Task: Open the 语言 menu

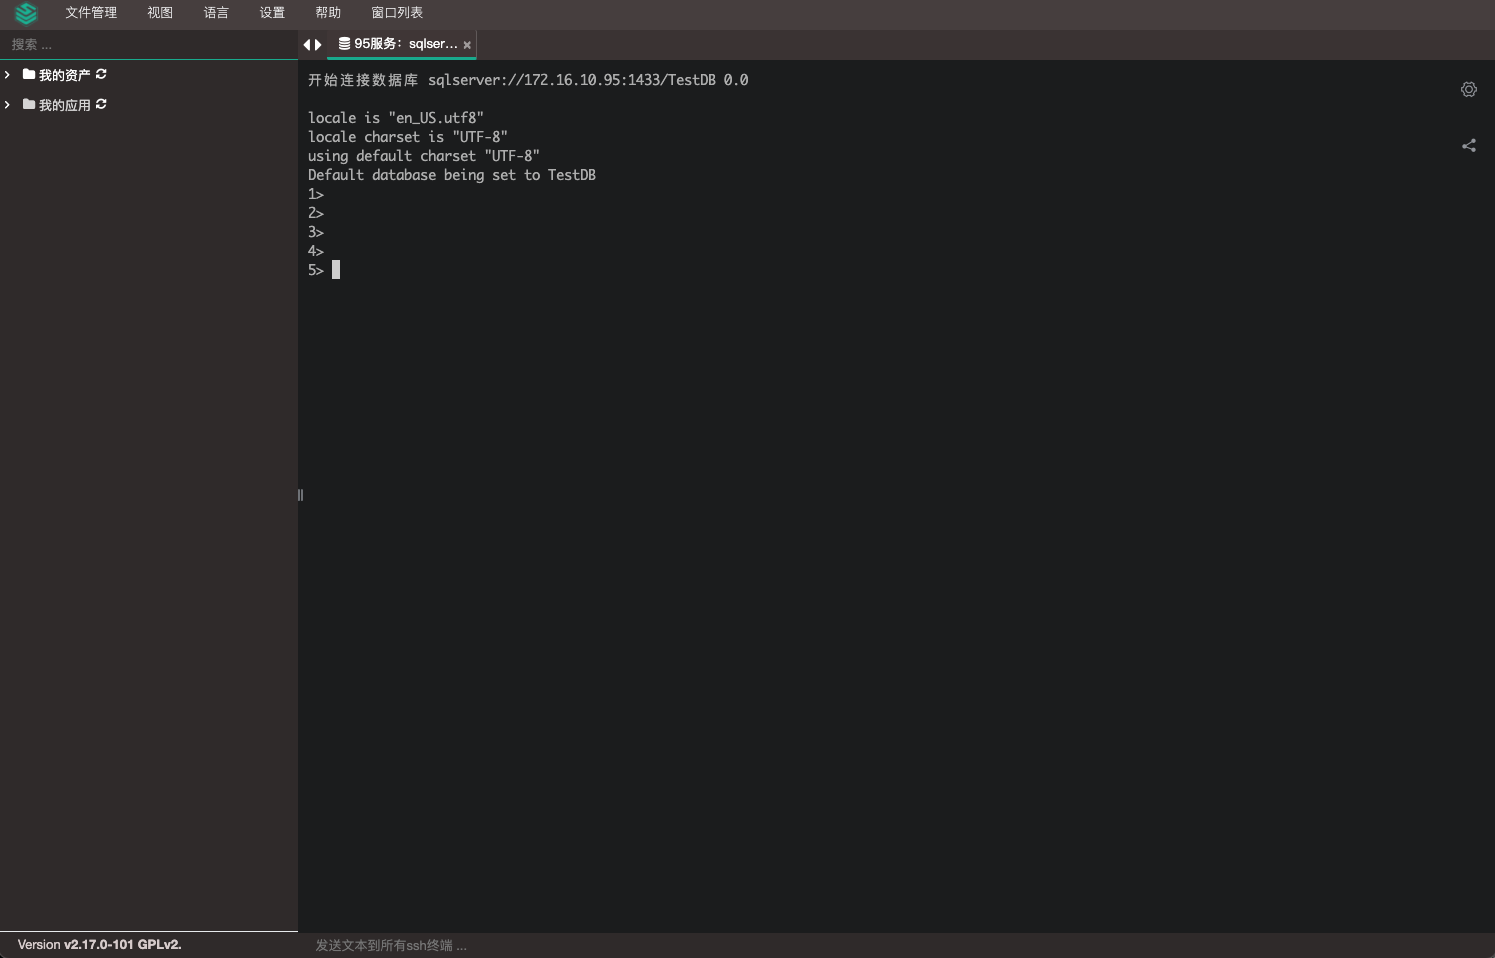Action: (216, 13)
